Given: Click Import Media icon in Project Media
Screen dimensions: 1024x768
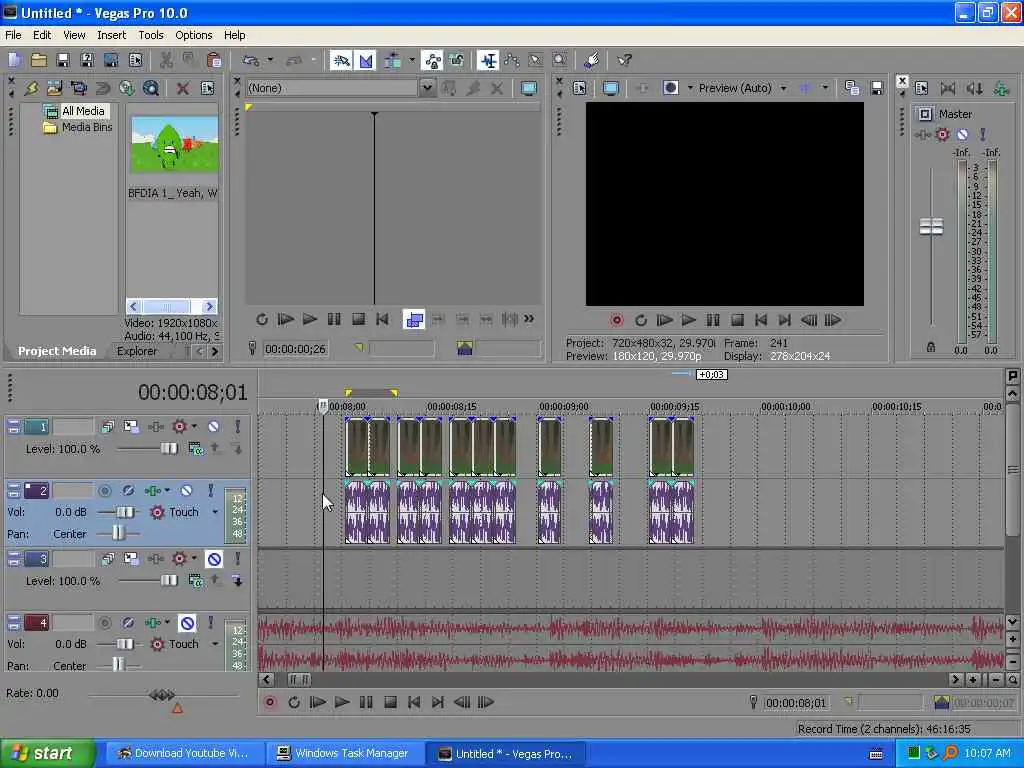Looking at the screenshot, I should point(54,88).
